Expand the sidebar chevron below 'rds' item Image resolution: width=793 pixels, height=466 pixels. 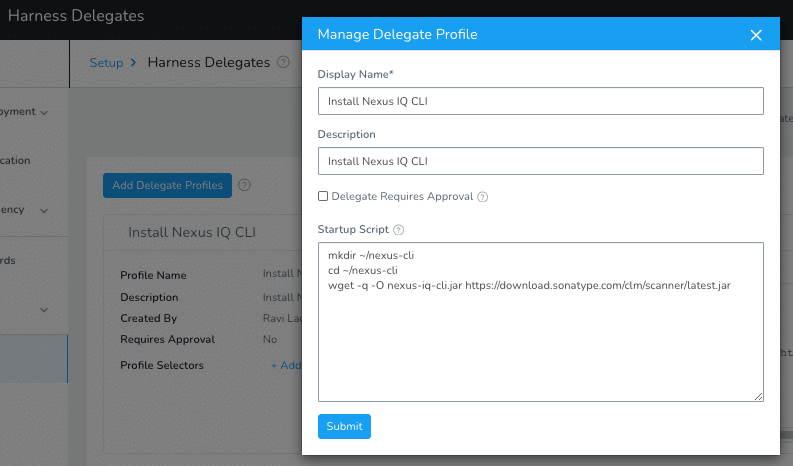(x=44, y=310)
